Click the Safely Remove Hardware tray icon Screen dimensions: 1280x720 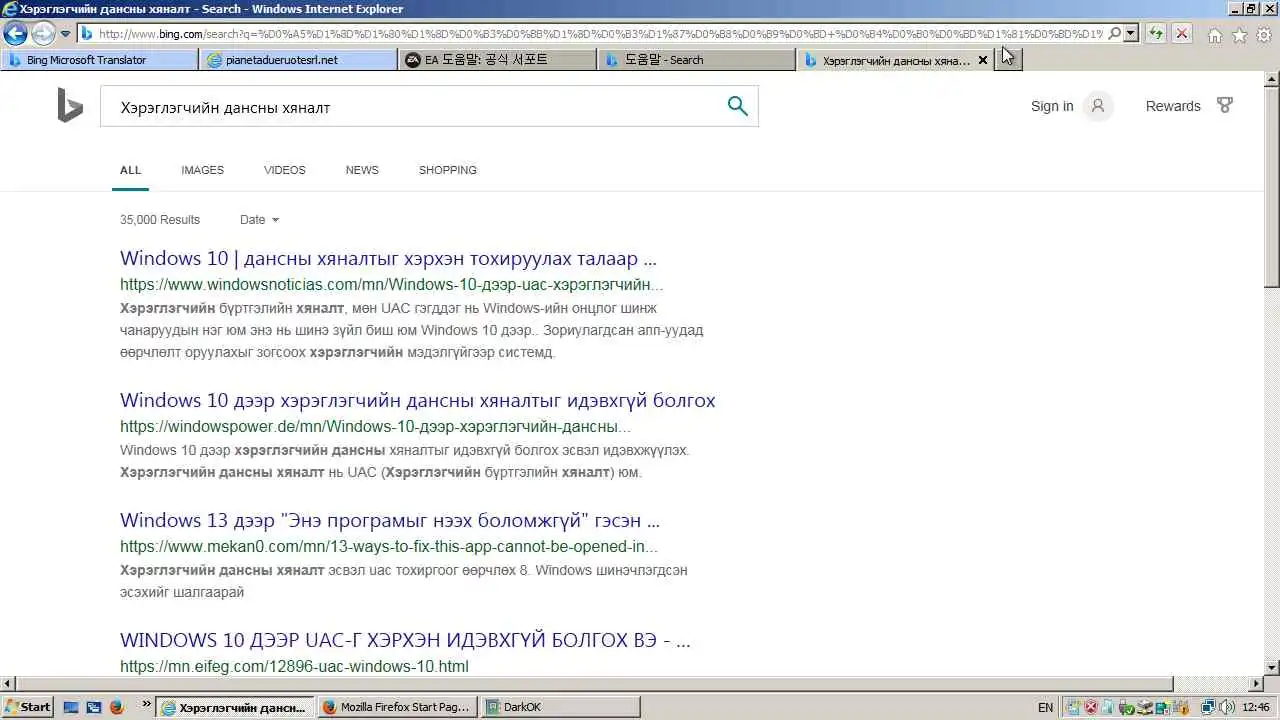1125,708
